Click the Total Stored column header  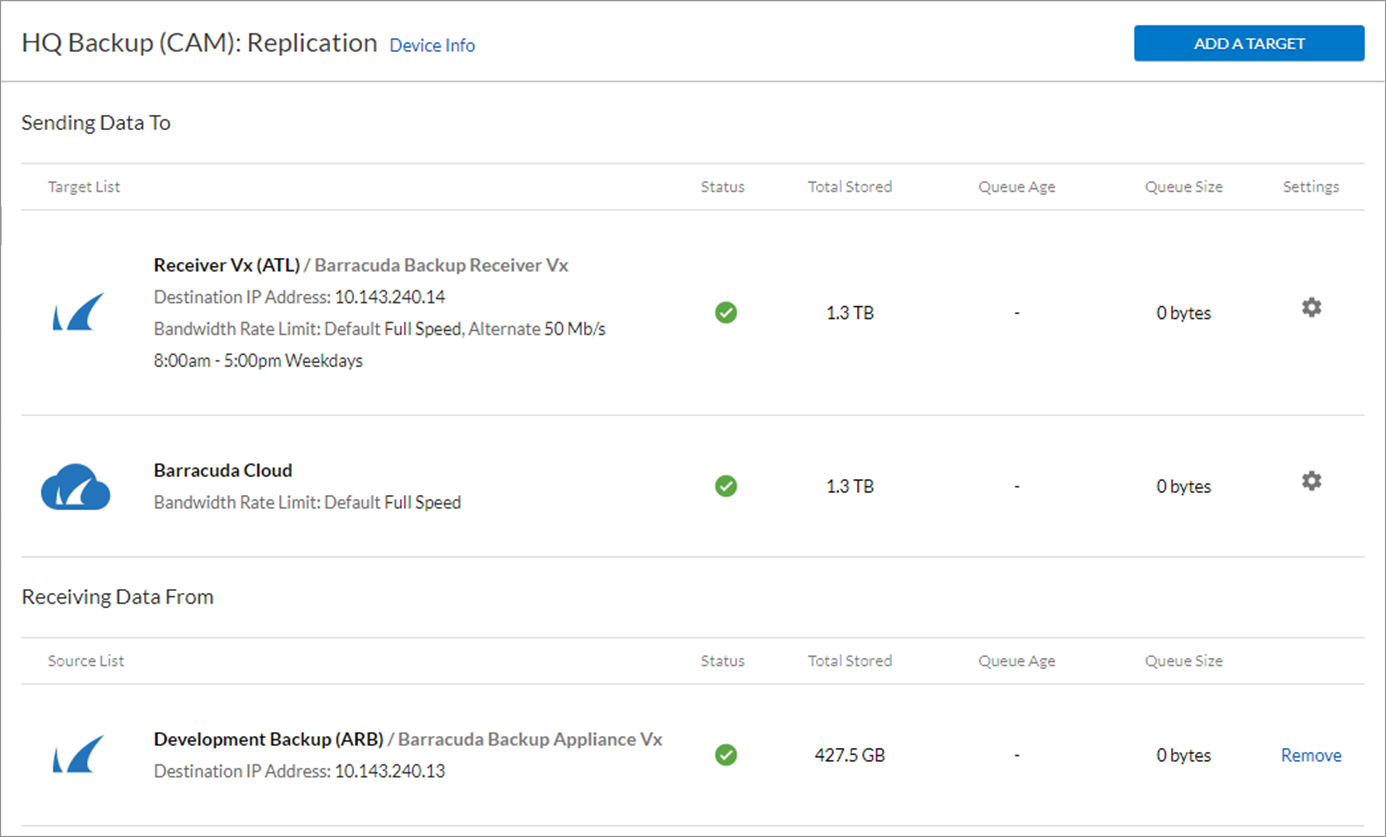coord(849,186)
